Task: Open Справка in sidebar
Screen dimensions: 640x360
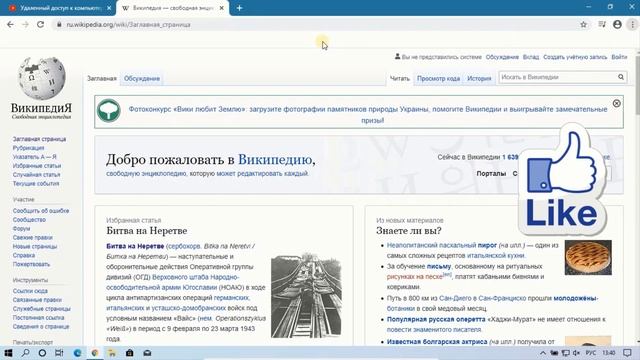Action: click(x=24, y=256)
